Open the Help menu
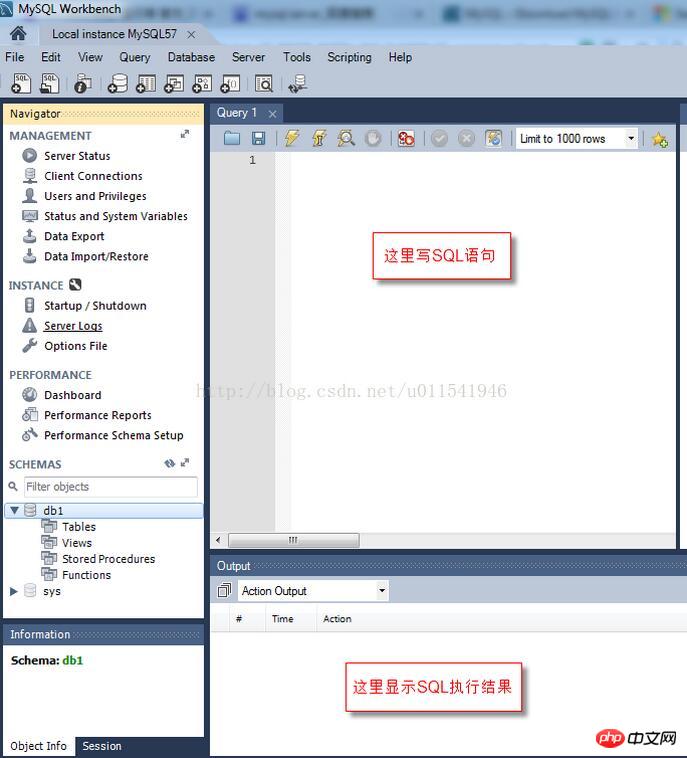 pyautogui.click(x=400, y=57)
